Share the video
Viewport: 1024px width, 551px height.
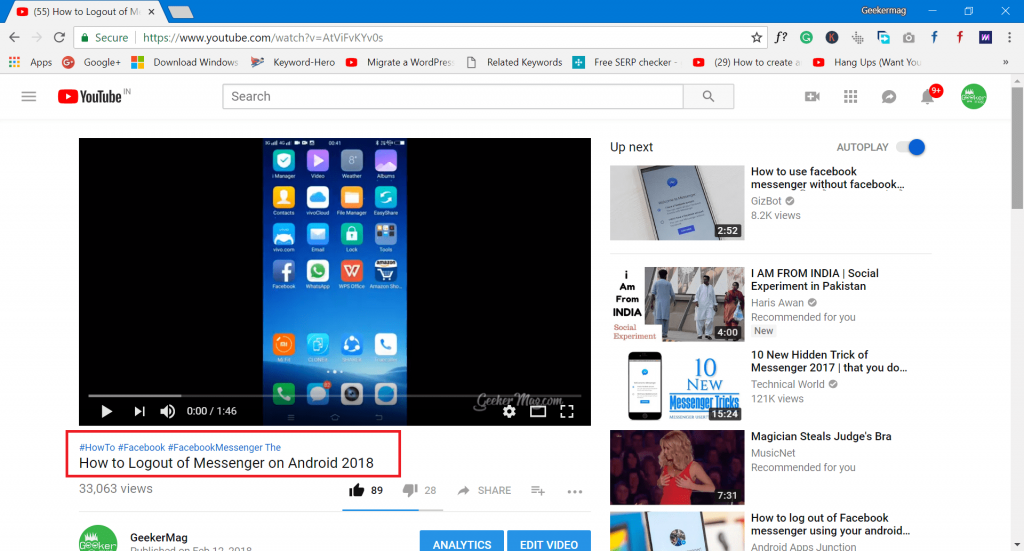485,490
